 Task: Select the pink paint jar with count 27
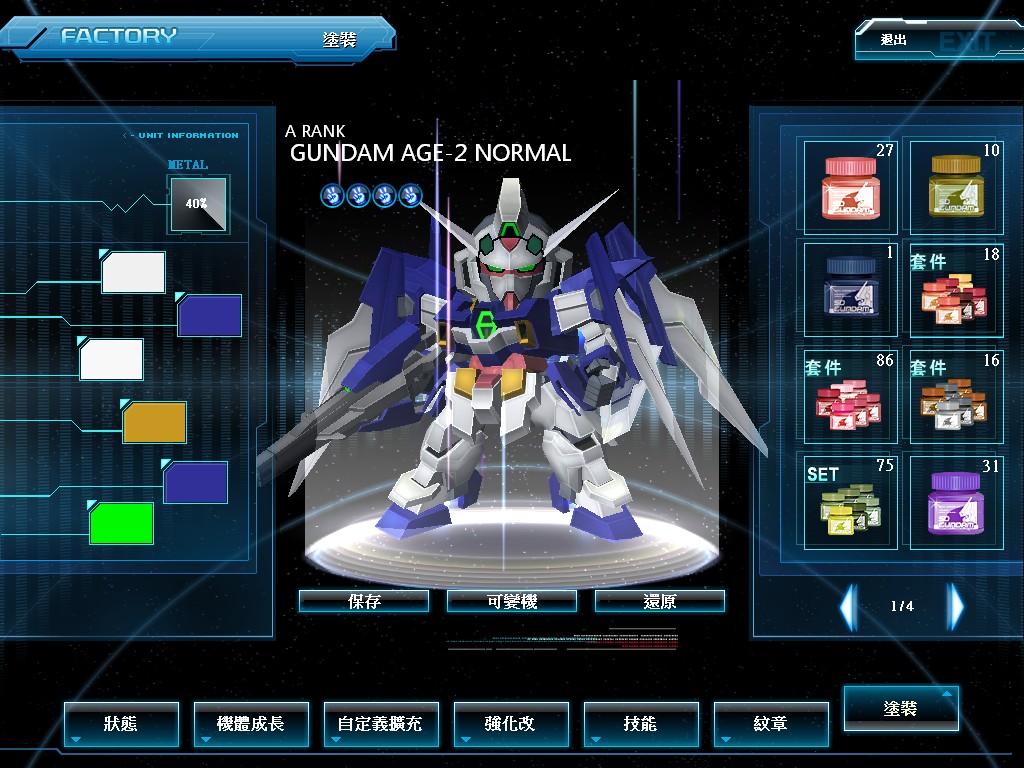click(x=850, y=187)
